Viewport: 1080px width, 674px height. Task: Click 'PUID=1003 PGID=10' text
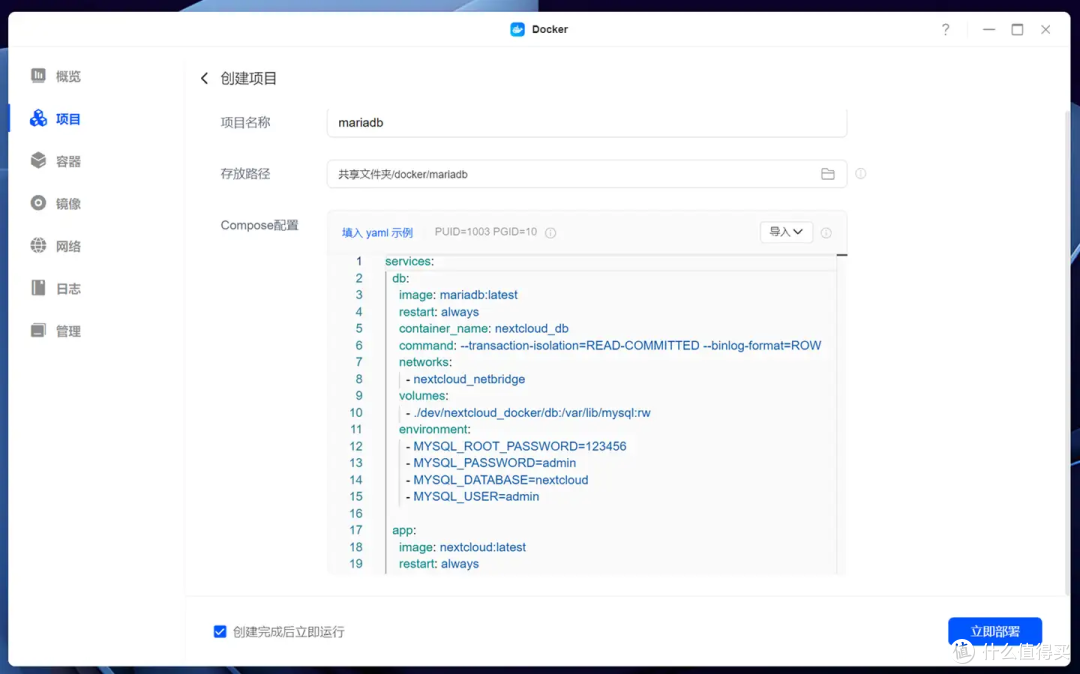(486, 232)
